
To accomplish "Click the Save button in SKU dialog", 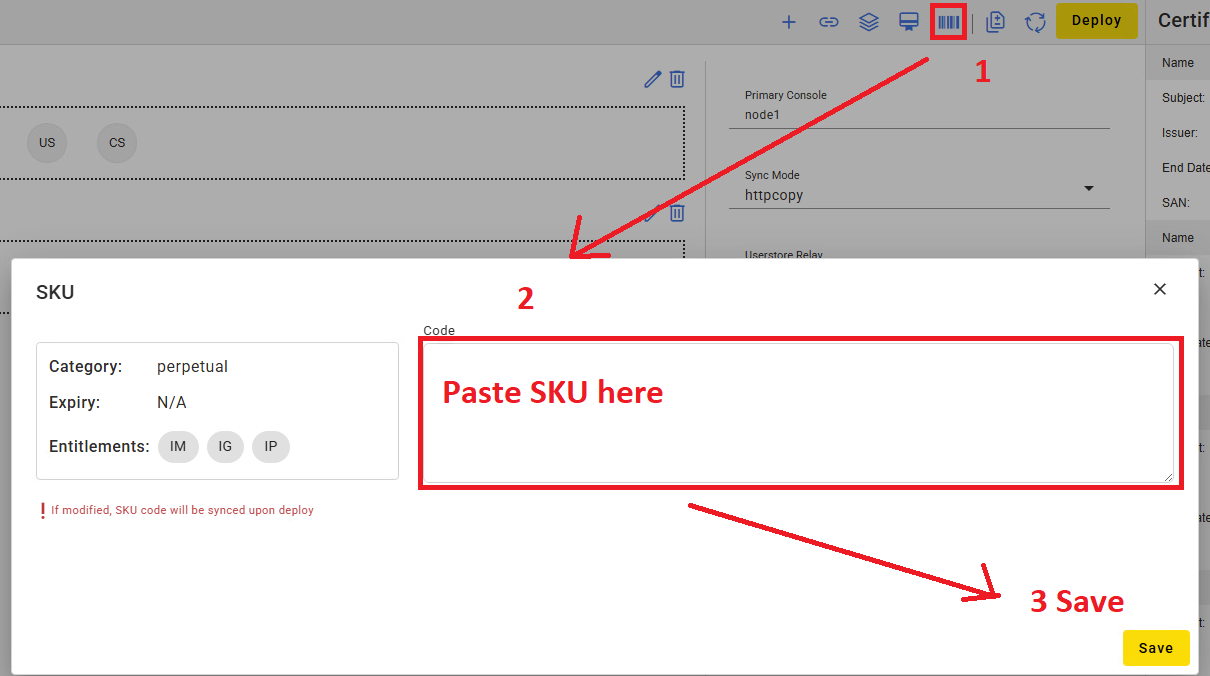I will tap(1156, 648).
